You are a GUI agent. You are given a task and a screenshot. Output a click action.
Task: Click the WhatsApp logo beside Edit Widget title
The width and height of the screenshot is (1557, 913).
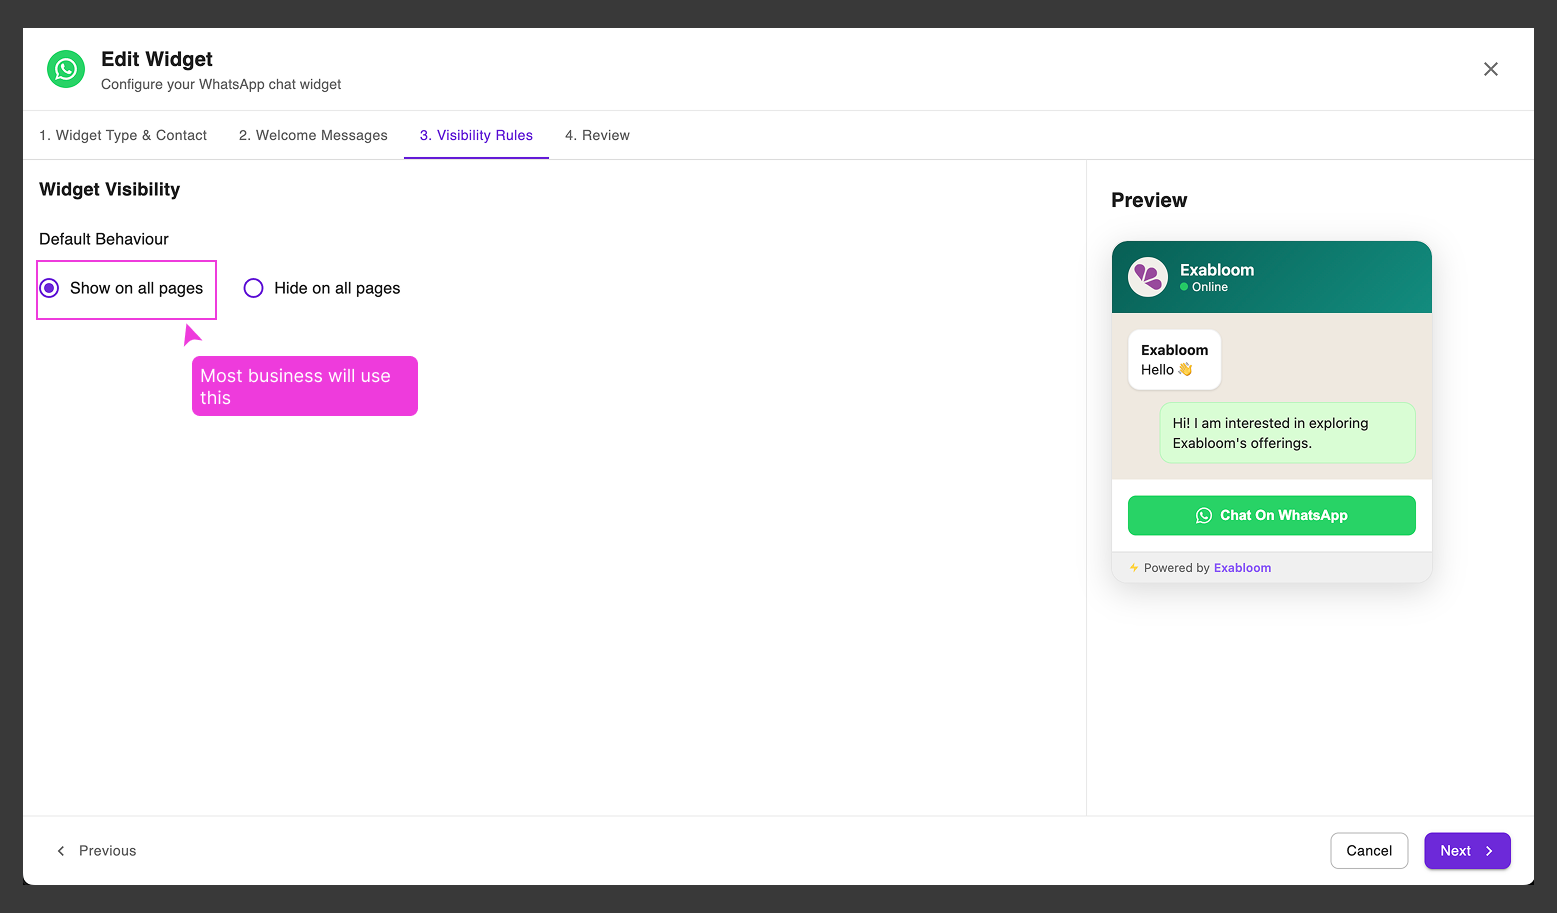66,69
